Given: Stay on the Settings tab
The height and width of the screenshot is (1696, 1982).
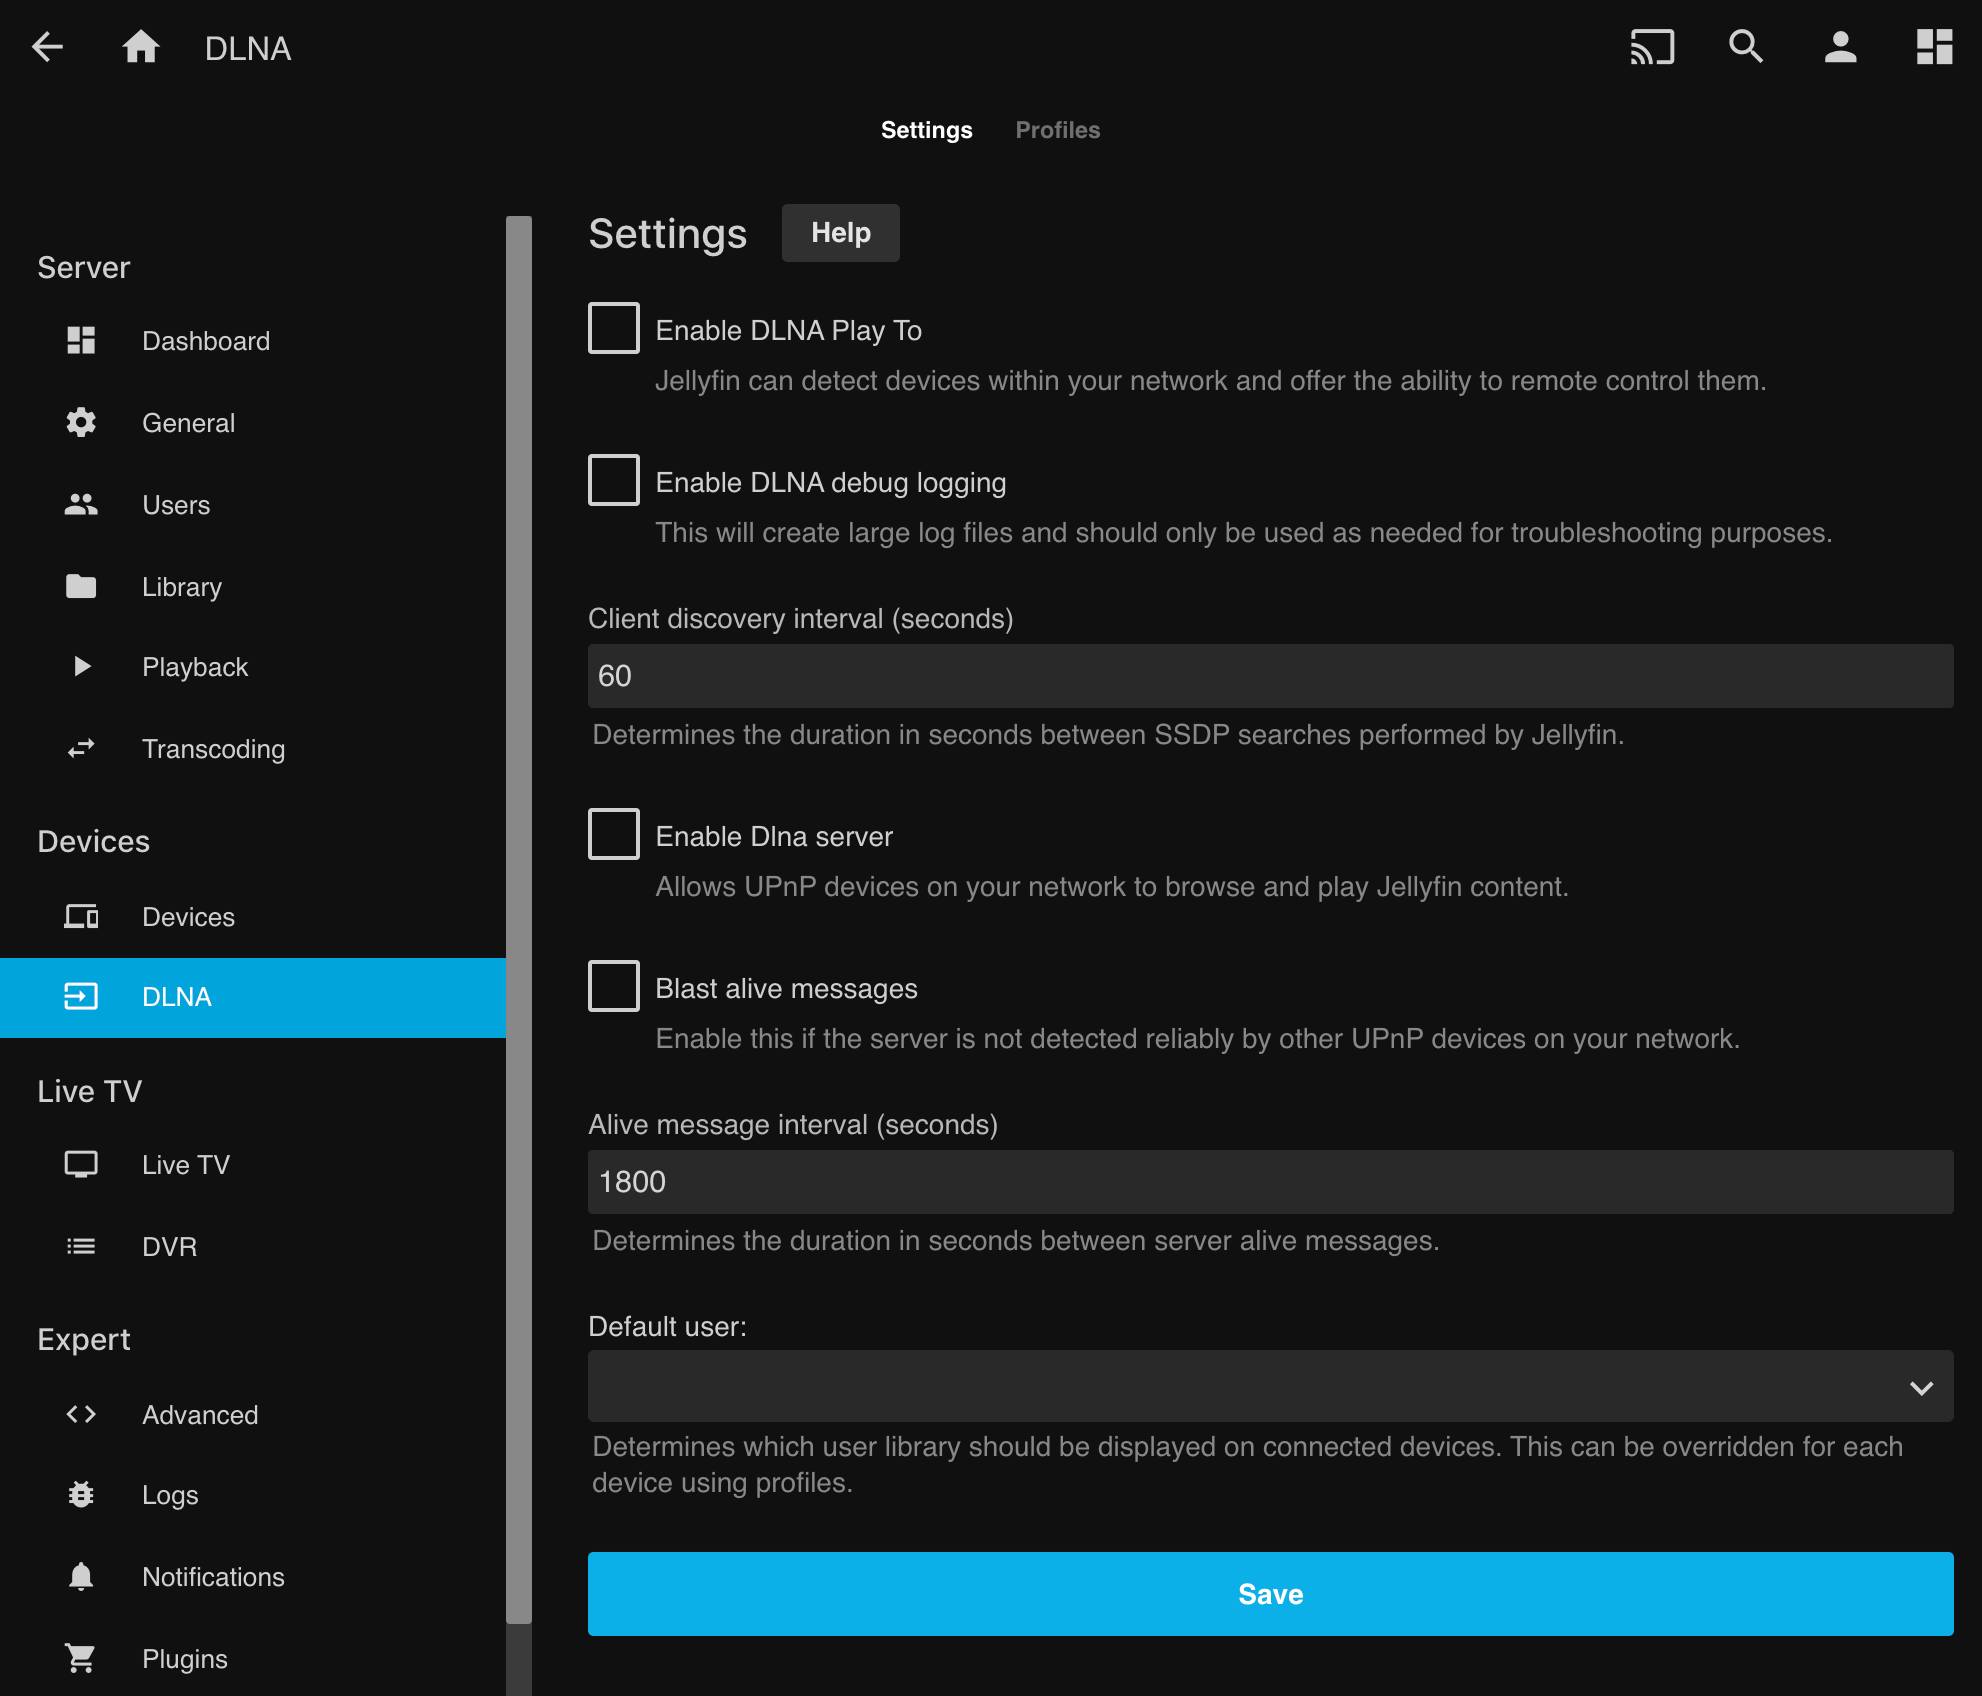Looking at the screenshot, I should 926,129.
